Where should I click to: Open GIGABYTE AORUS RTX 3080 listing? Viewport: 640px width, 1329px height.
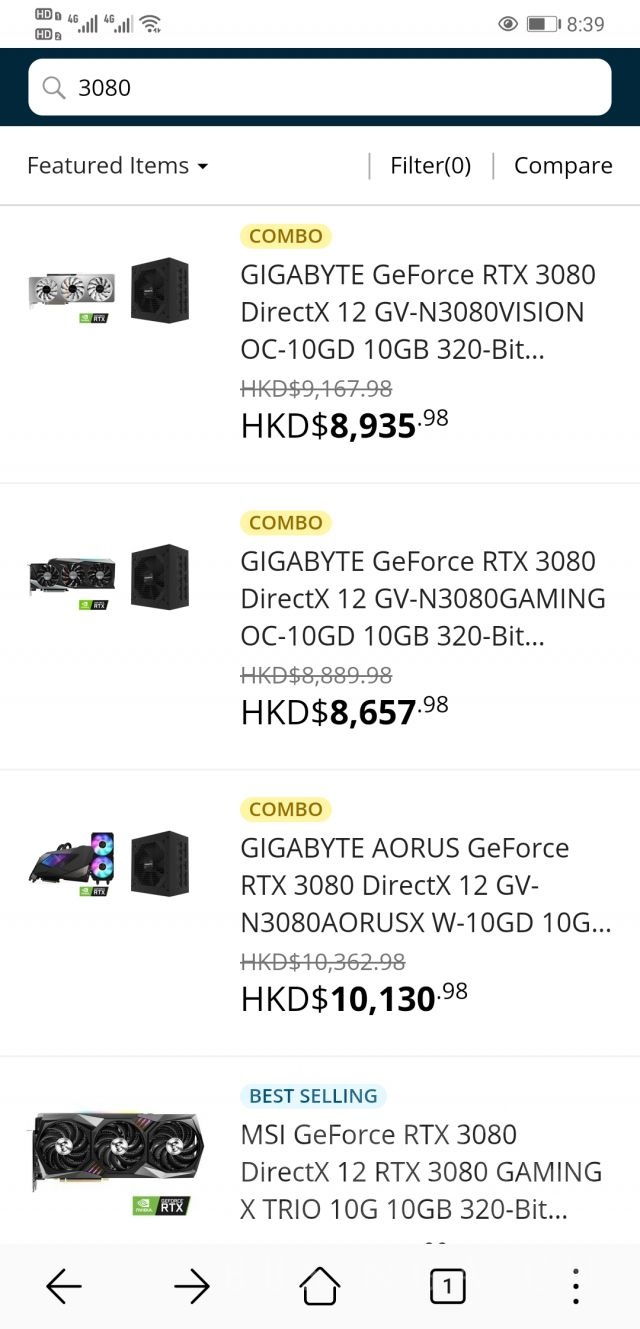point(426,886)
